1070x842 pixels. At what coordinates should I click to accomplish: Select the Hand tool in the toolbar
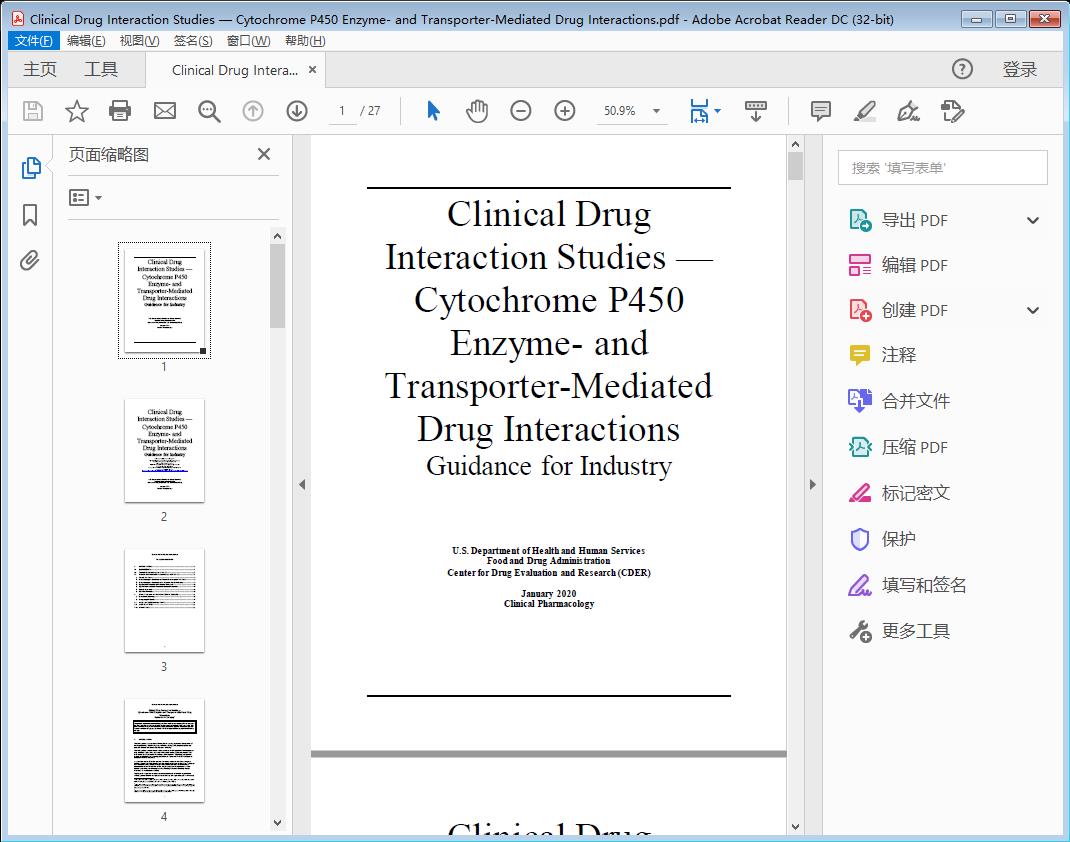477,111
